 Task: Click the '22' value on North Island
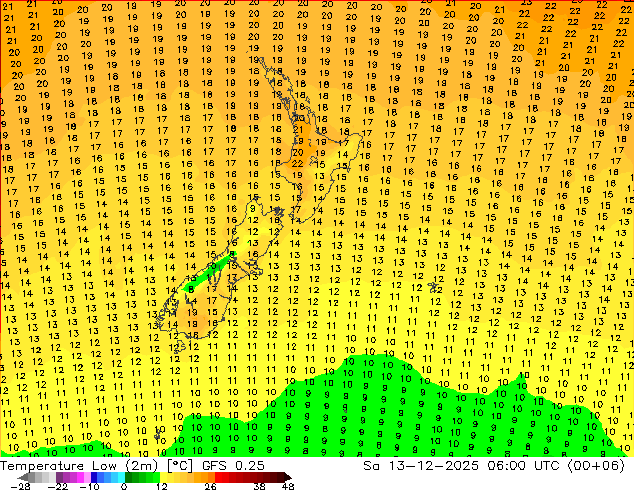(x=298, y=164)
